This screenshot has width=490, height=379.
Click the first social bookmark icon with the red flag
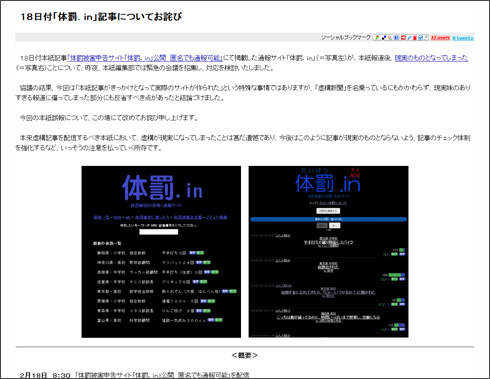377,38
